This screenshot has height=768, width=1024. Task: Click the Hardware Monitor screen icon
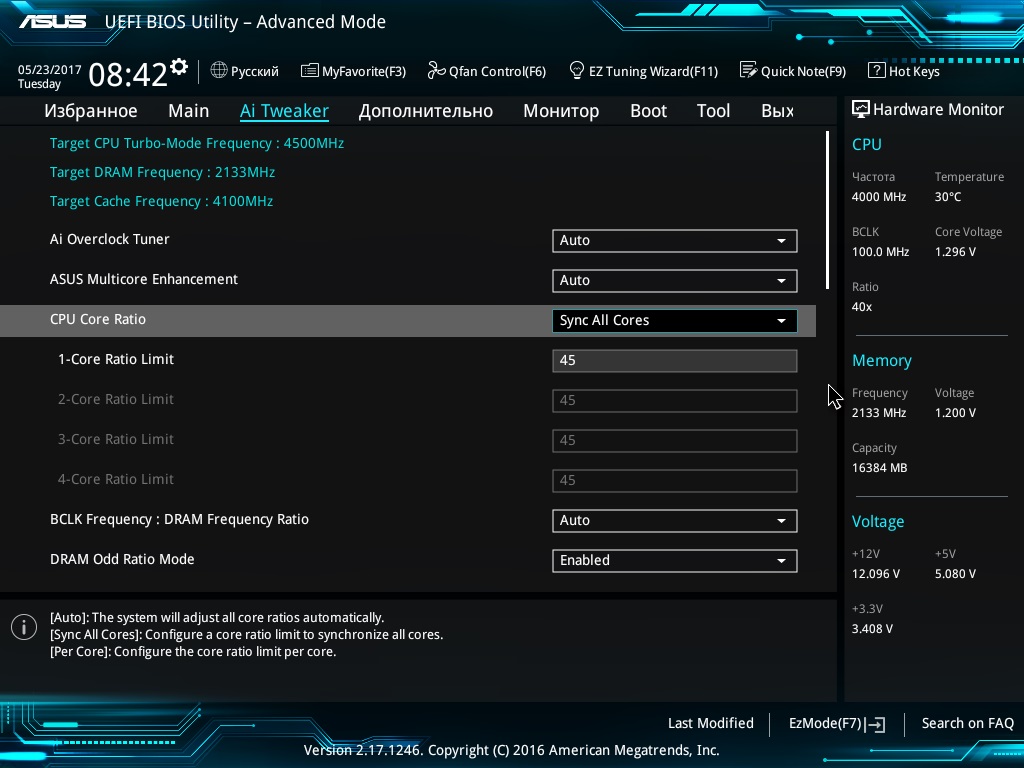click(x=861, y=109)
